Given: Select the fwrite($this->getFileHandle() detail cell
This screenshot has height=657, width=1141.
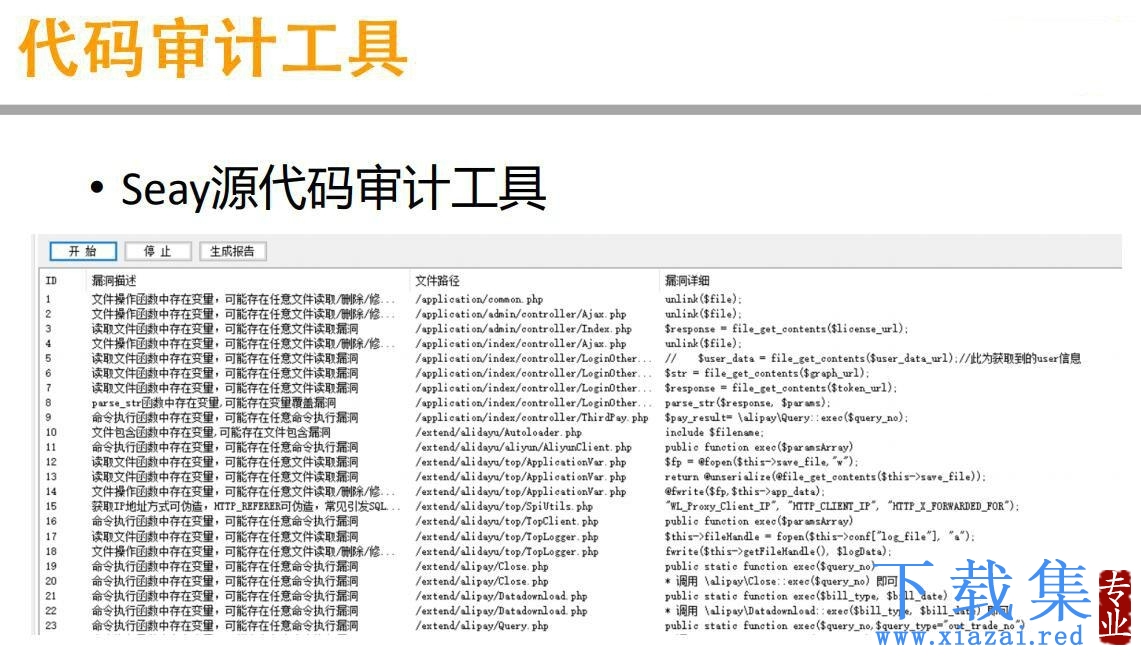Looking at the screenshot, I should point(778,552).
